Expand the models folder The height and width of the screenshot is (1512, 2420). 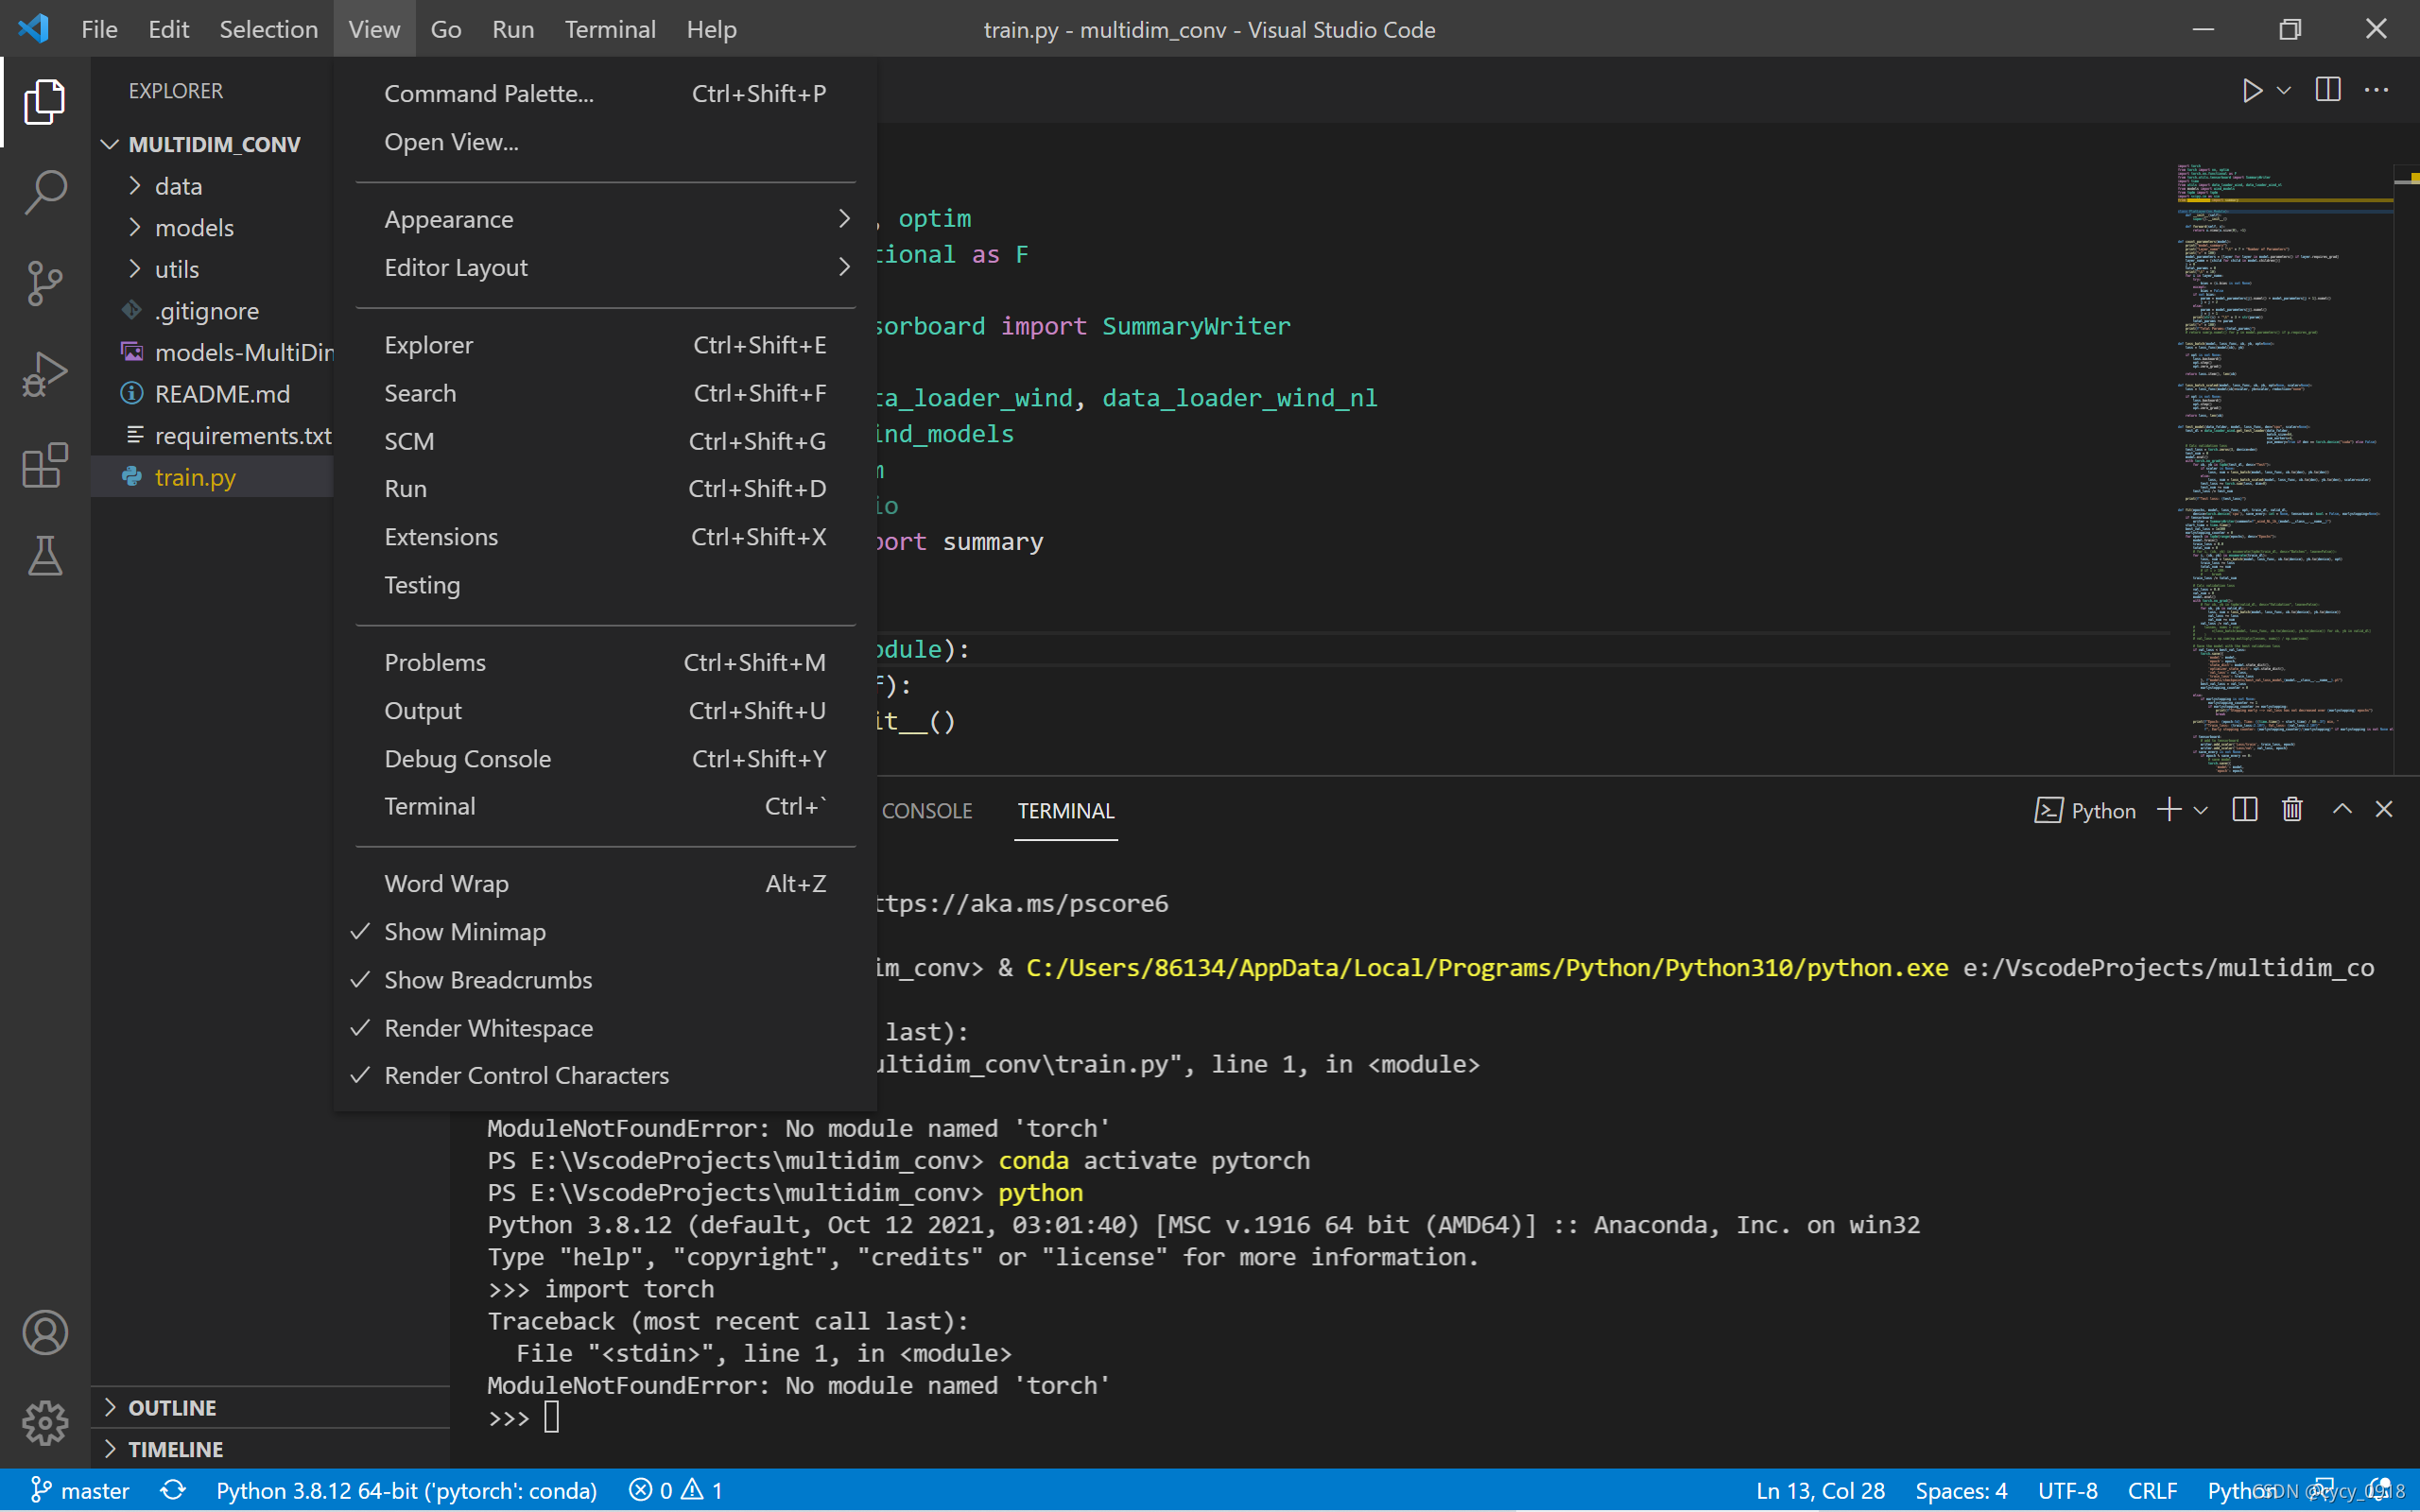tap(194, 228)
